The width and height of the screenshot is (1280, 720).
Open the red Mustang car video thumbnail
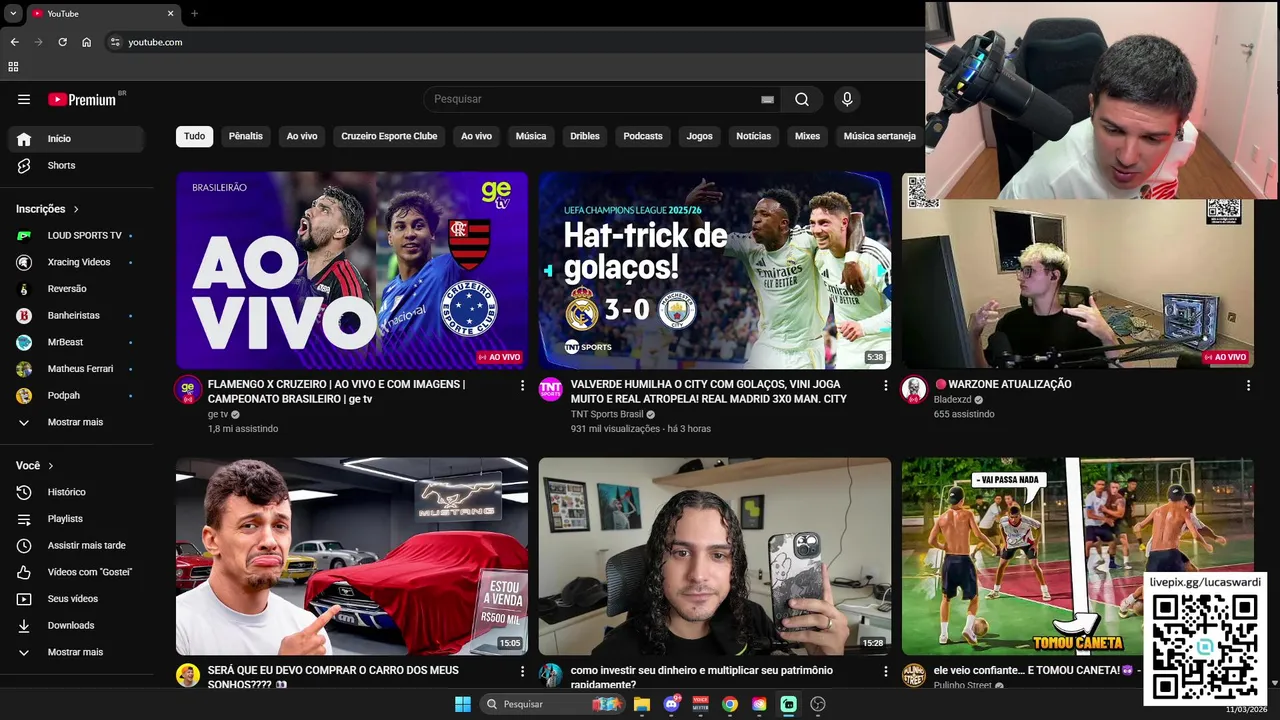(352, 556)
